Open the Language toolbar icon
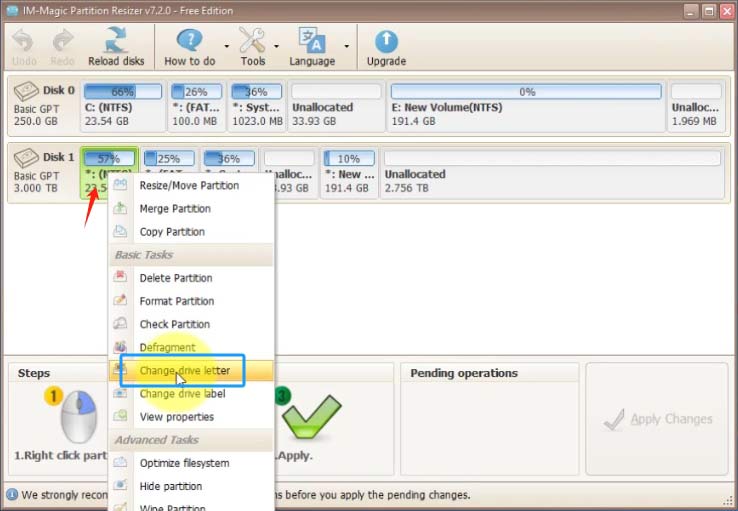Viewport: 738px width, 511px height. point(312,40)
